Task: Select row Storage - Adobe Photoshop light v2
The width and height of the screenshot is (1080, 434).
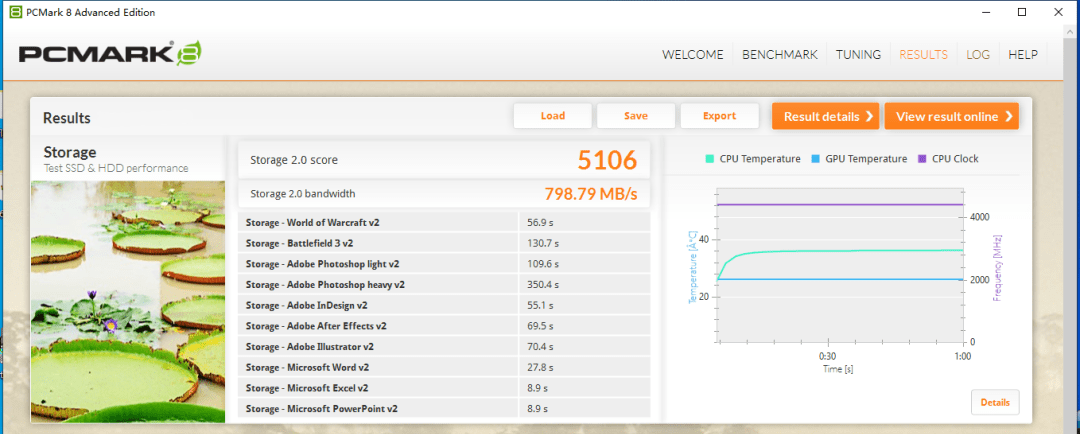Action: point(444,263)
